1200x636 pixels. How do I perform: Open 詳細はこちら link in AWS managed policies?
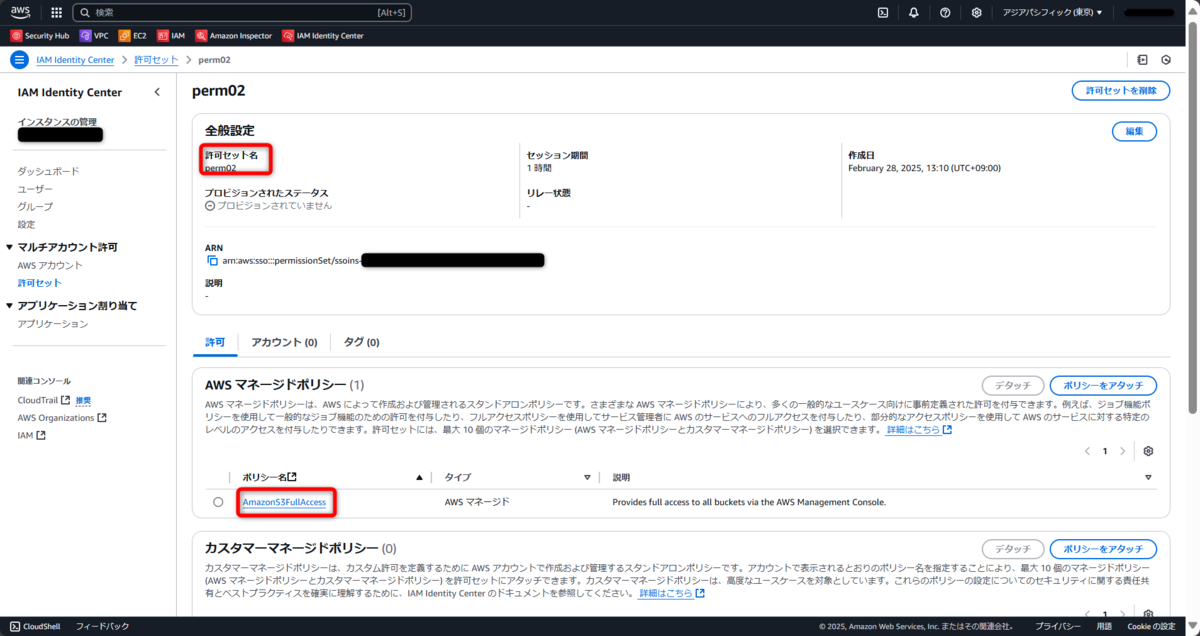click(x=919, y=430)
